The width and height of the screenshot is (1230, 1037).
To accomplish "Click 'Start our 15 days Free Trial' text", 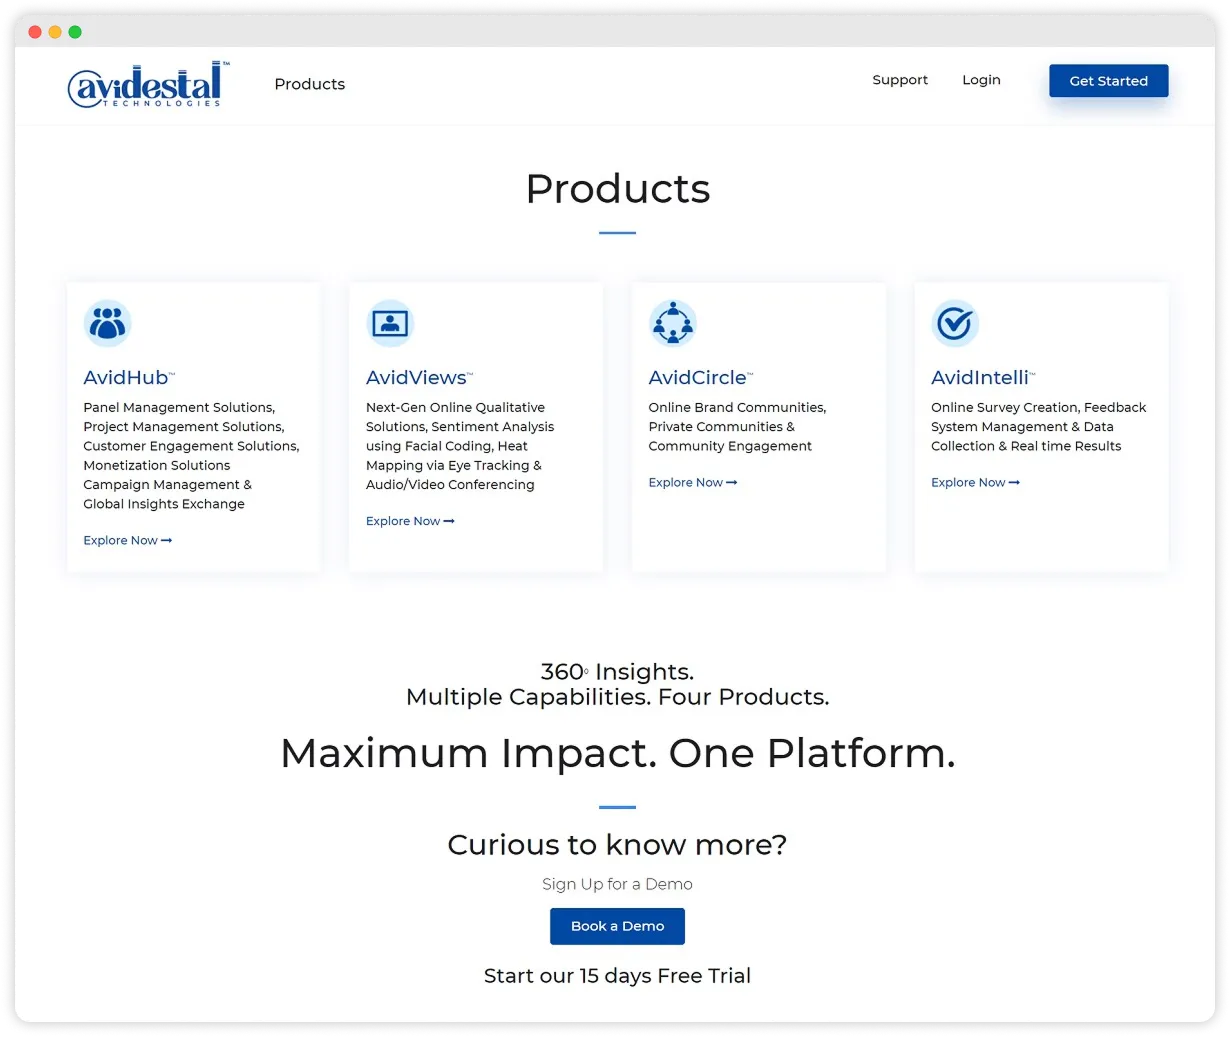I will point(617,976).
